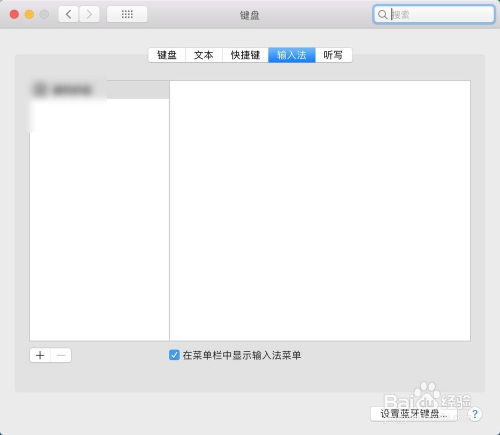The image size is (500, 435).
Task: Open the 快捷键 tab
Action: [x=245, y=55]
